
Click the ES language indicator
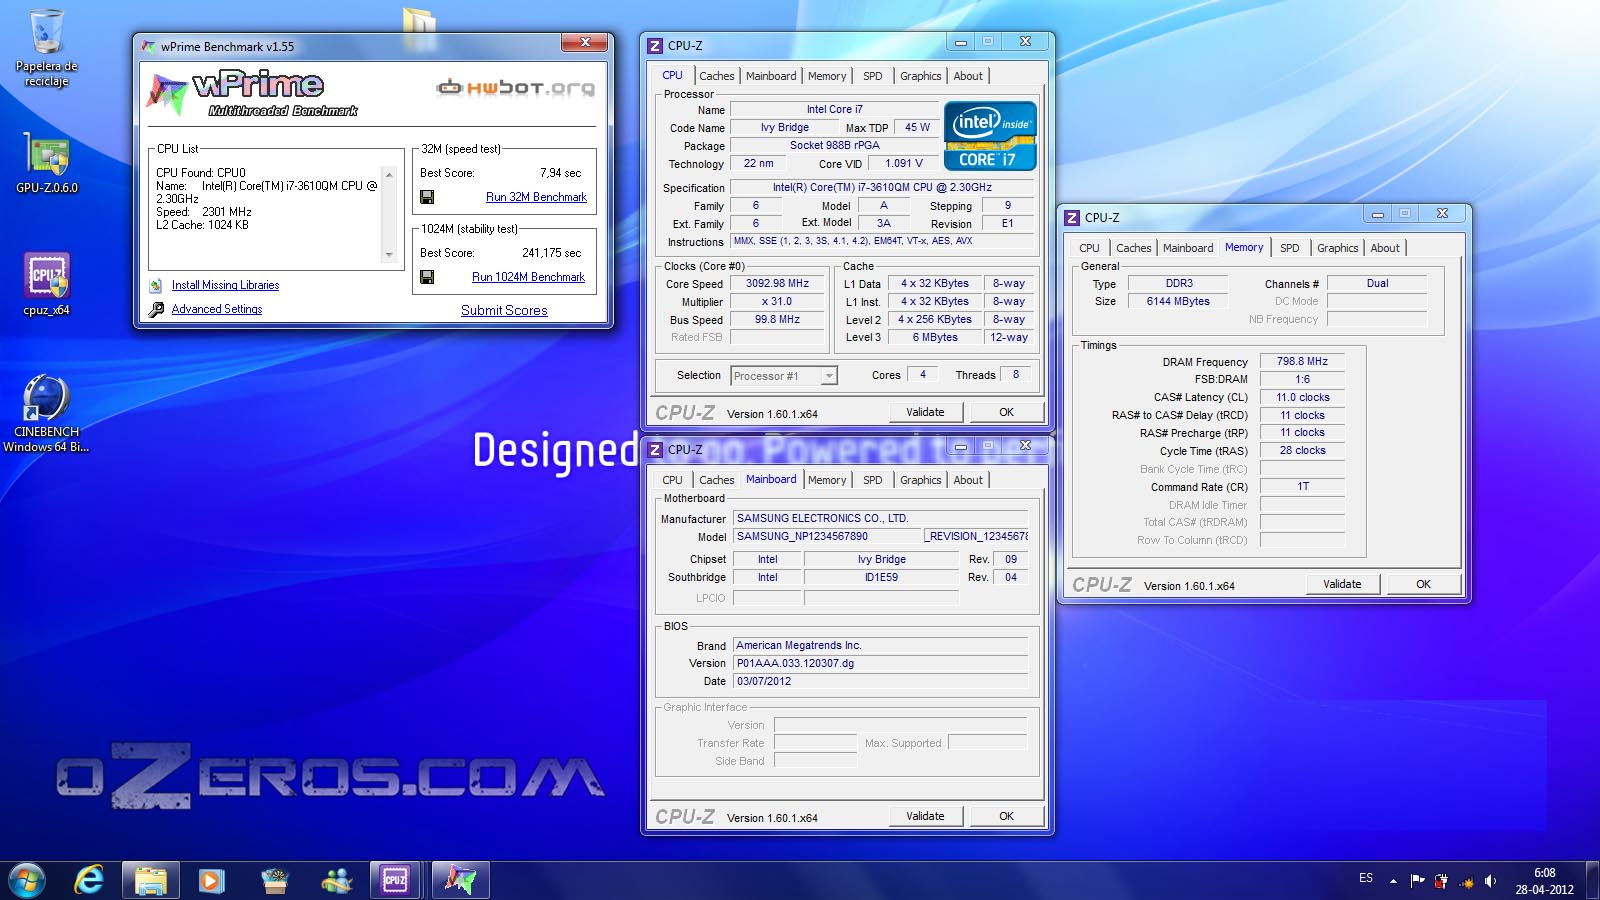click(1366, 878)
